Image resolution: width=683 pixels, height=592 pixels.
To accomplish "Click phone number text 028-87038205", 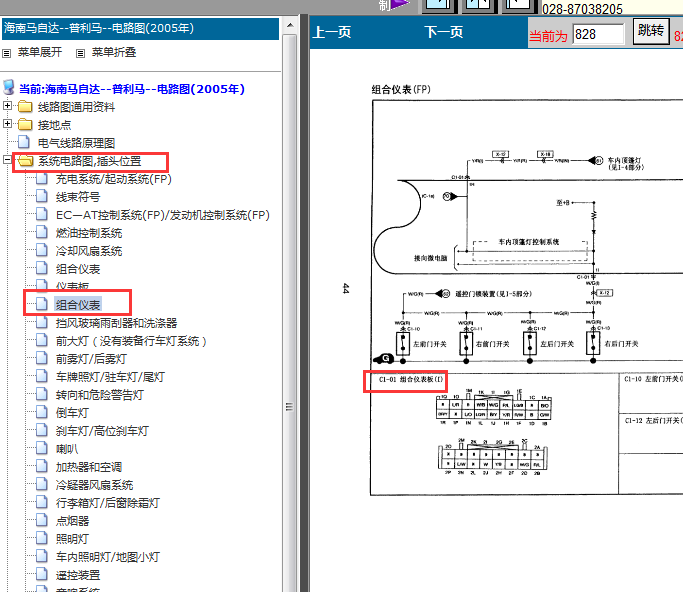I will coord(582,9).
